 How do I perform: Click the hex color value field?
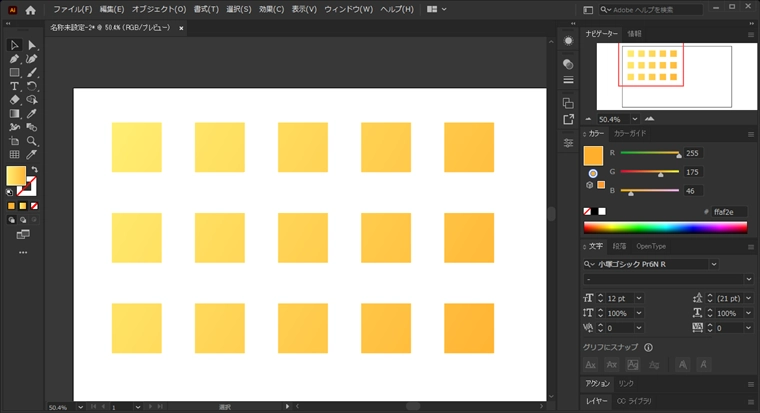click(x=729, y=212)
